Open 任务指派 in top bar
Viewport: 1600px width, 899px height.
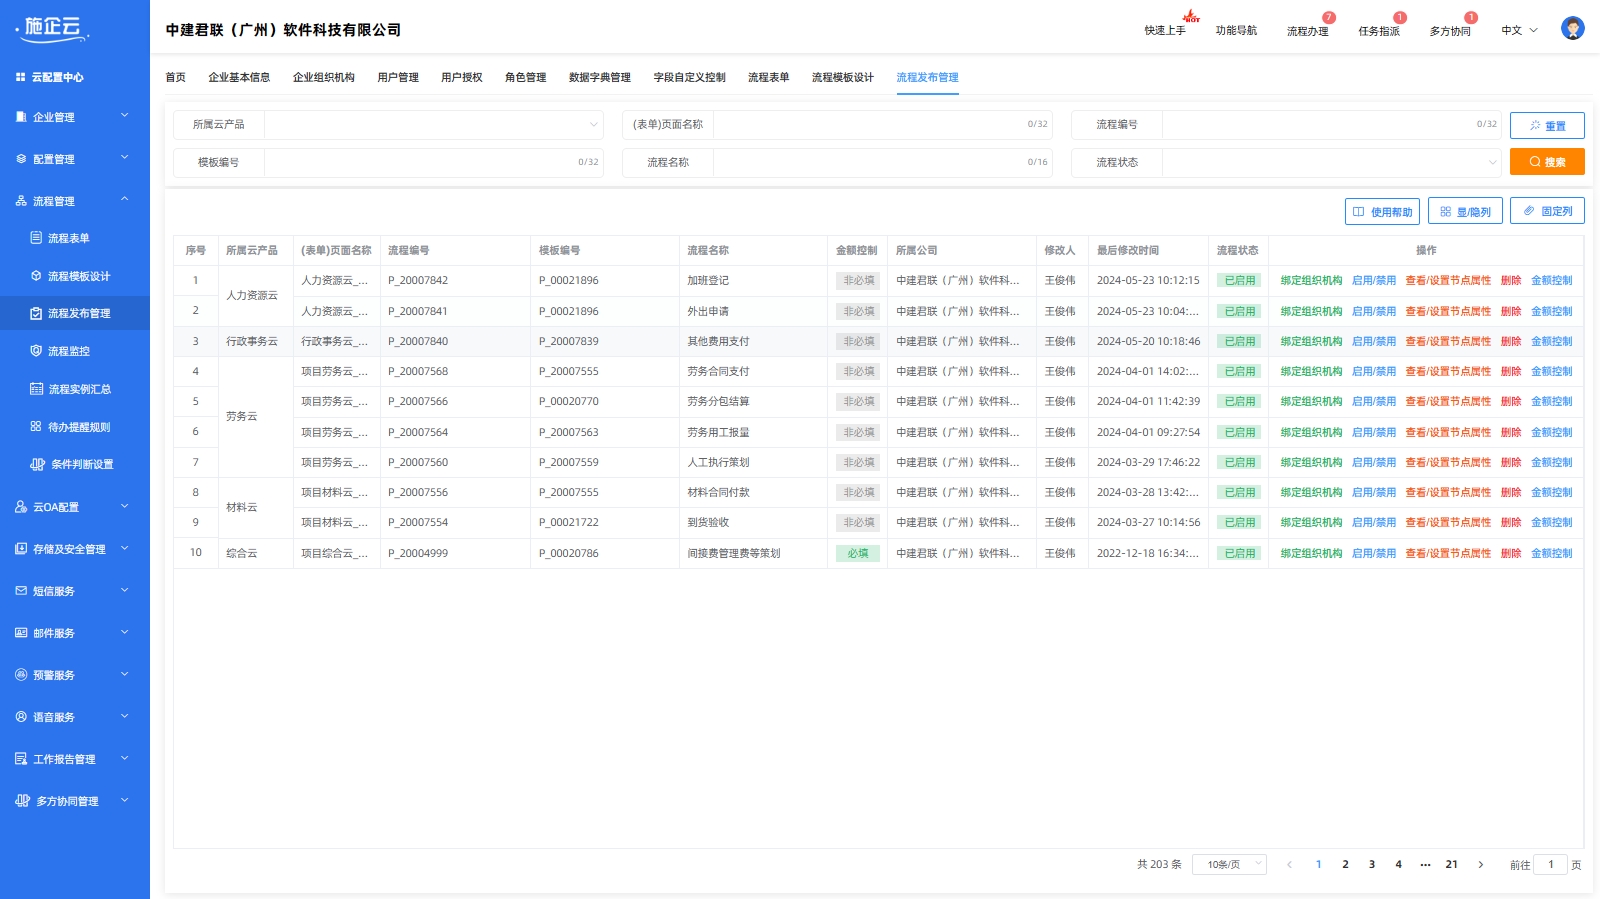tap(1378, 31)
